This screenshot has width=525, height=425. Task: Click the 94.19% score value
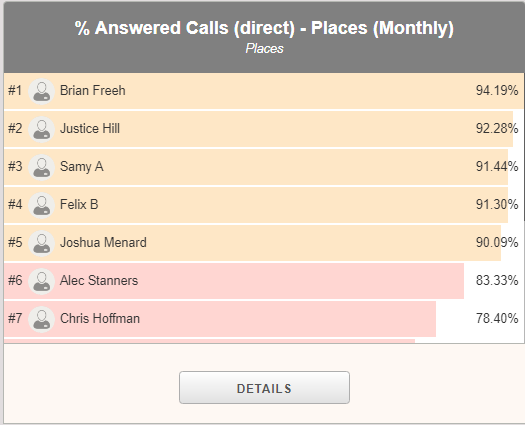[497, 90]
